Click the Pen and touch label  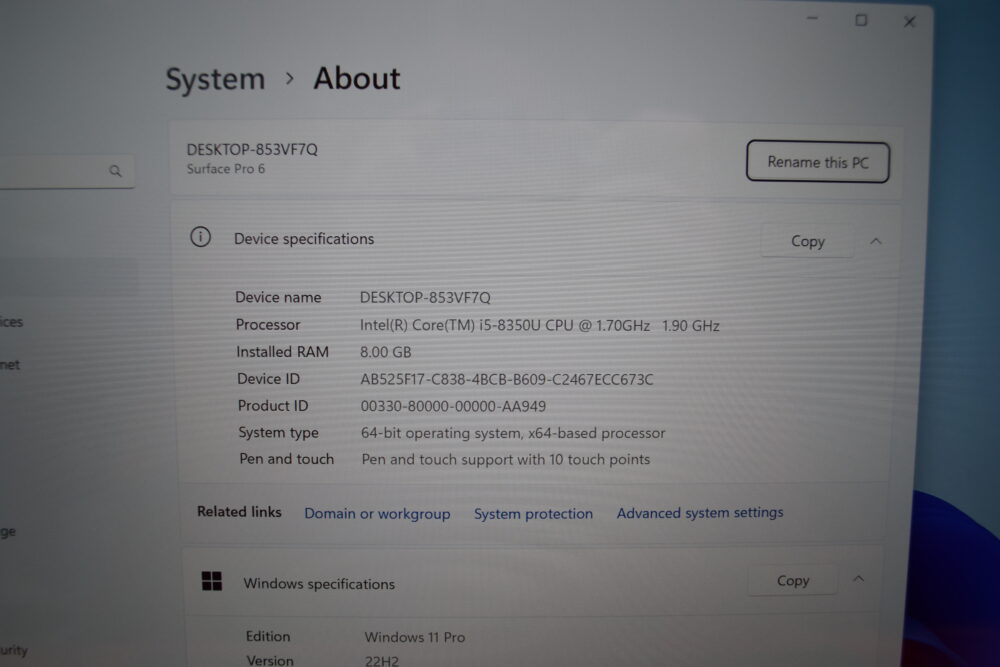286,459
